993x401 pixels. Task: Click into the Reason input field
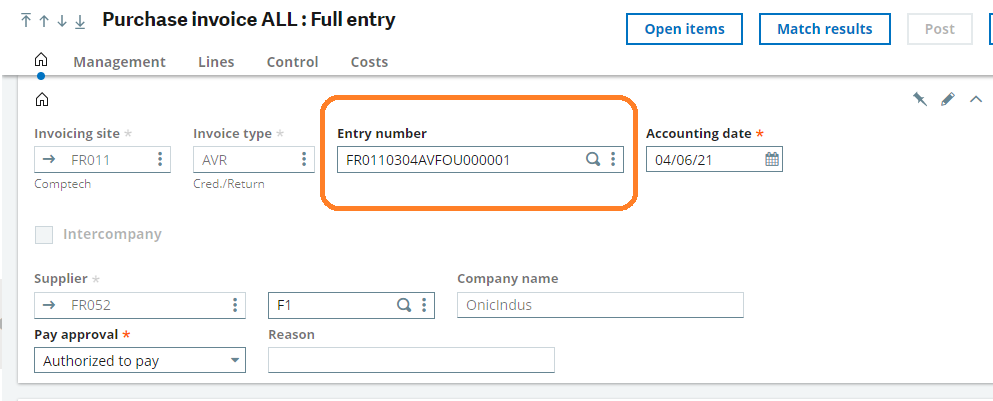coord(412,360)
